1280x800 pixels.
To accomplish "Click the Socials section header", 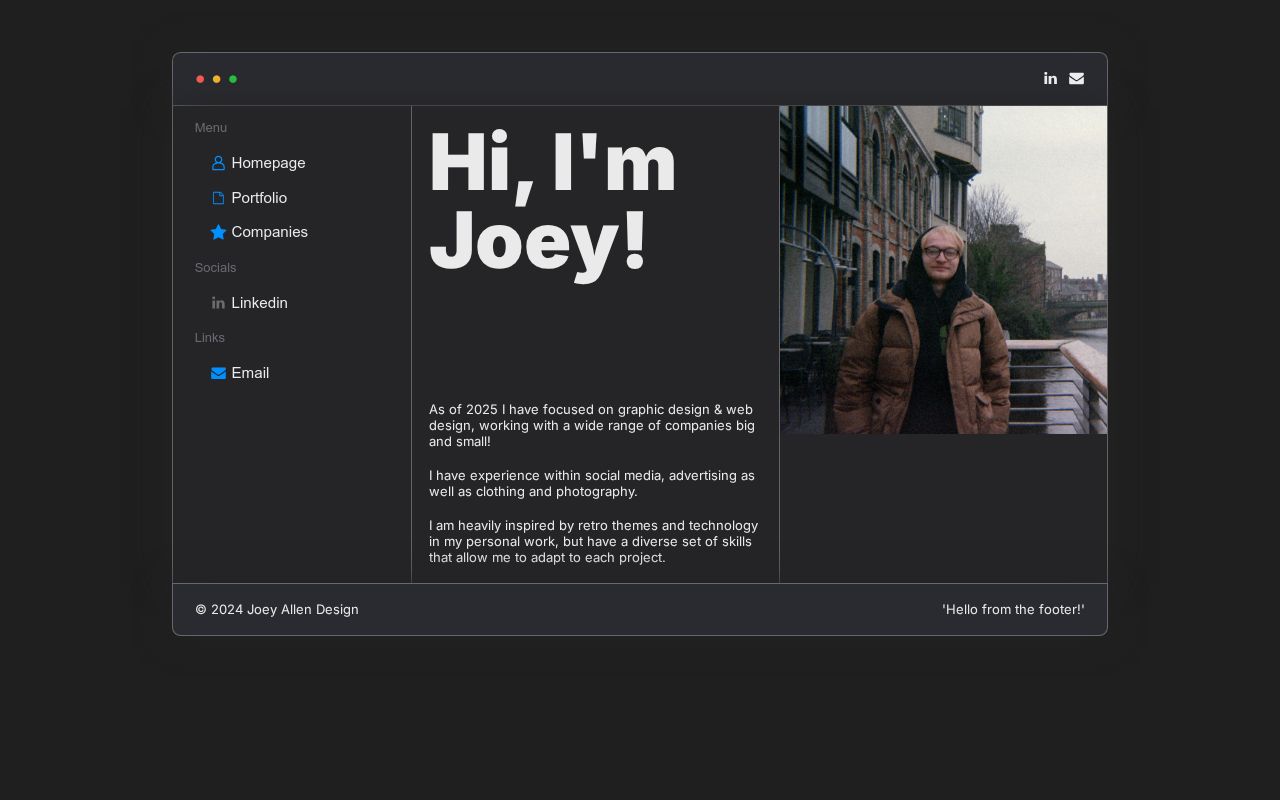I will pos(216,268).
